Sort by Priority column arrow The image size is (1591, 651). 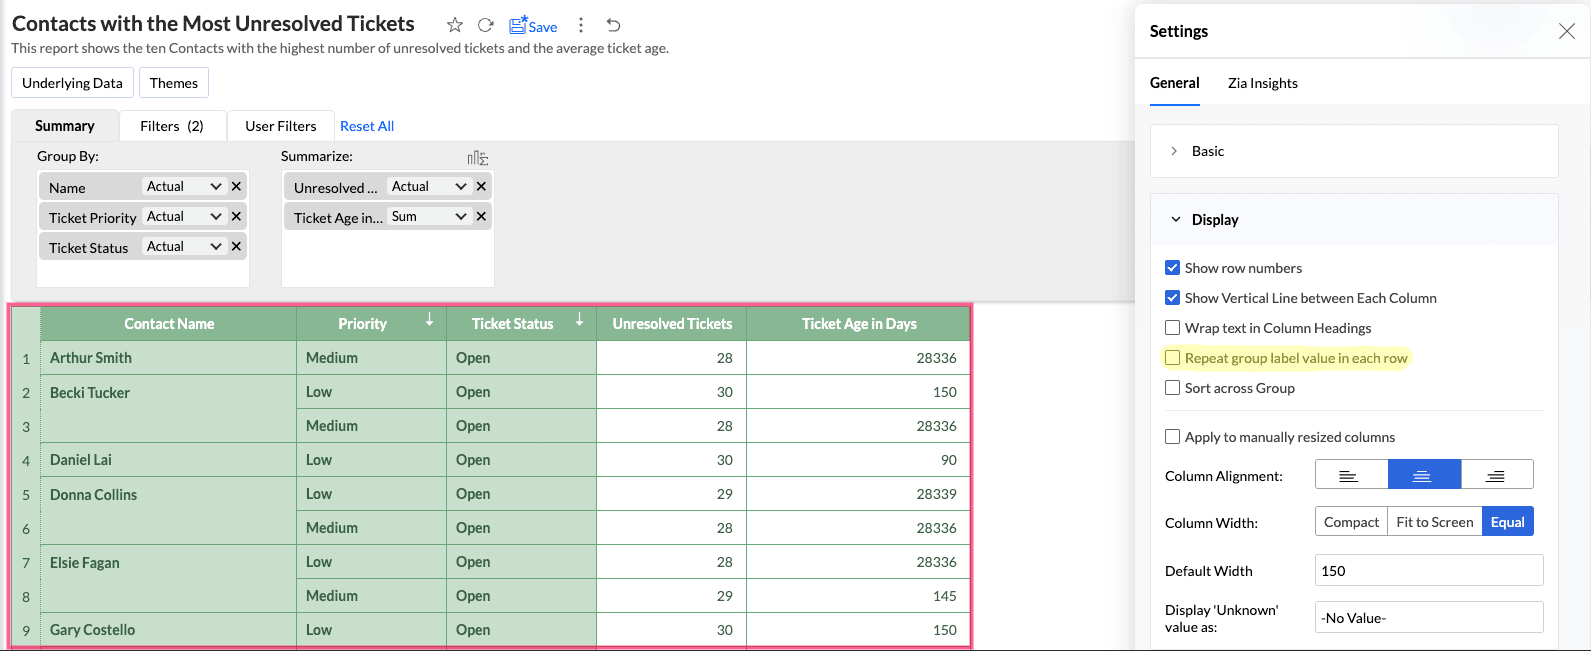click(x=430, y=320)
